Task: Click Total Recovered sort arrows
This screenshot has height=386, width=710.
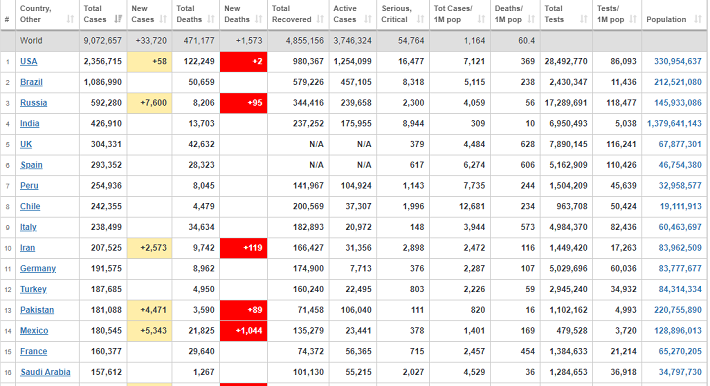Action: point(321,19)
